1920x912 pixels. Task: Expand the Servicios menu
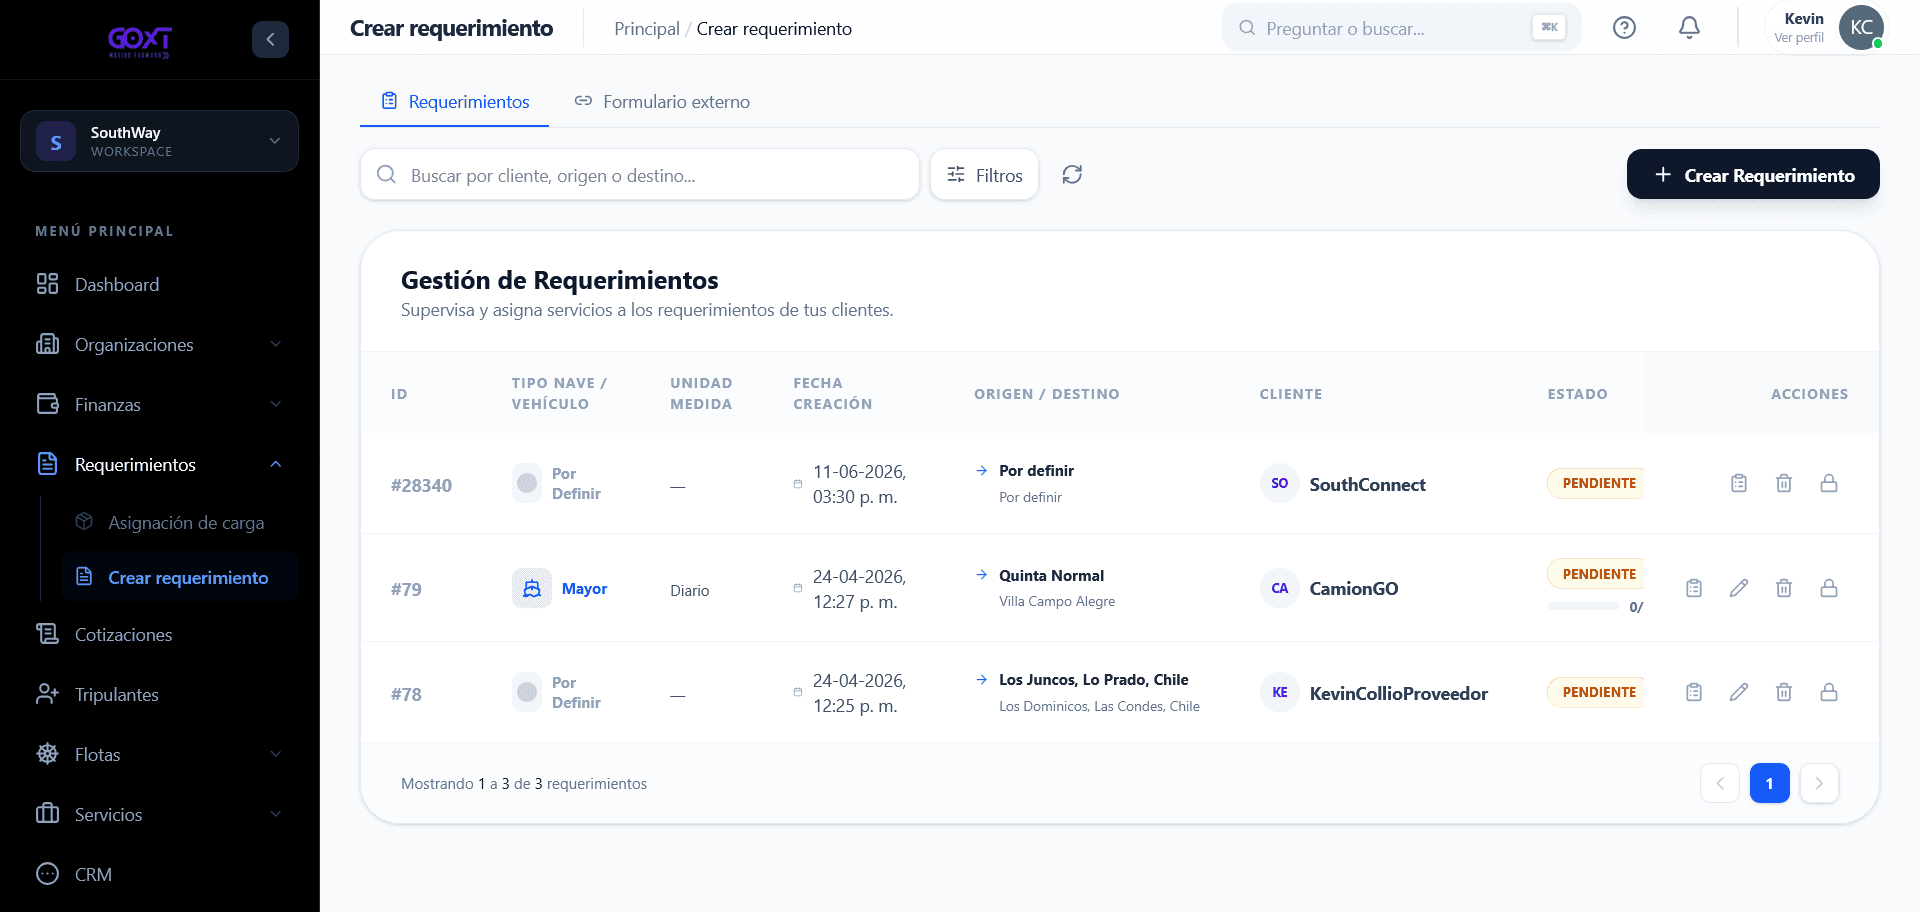pos(160,815)
